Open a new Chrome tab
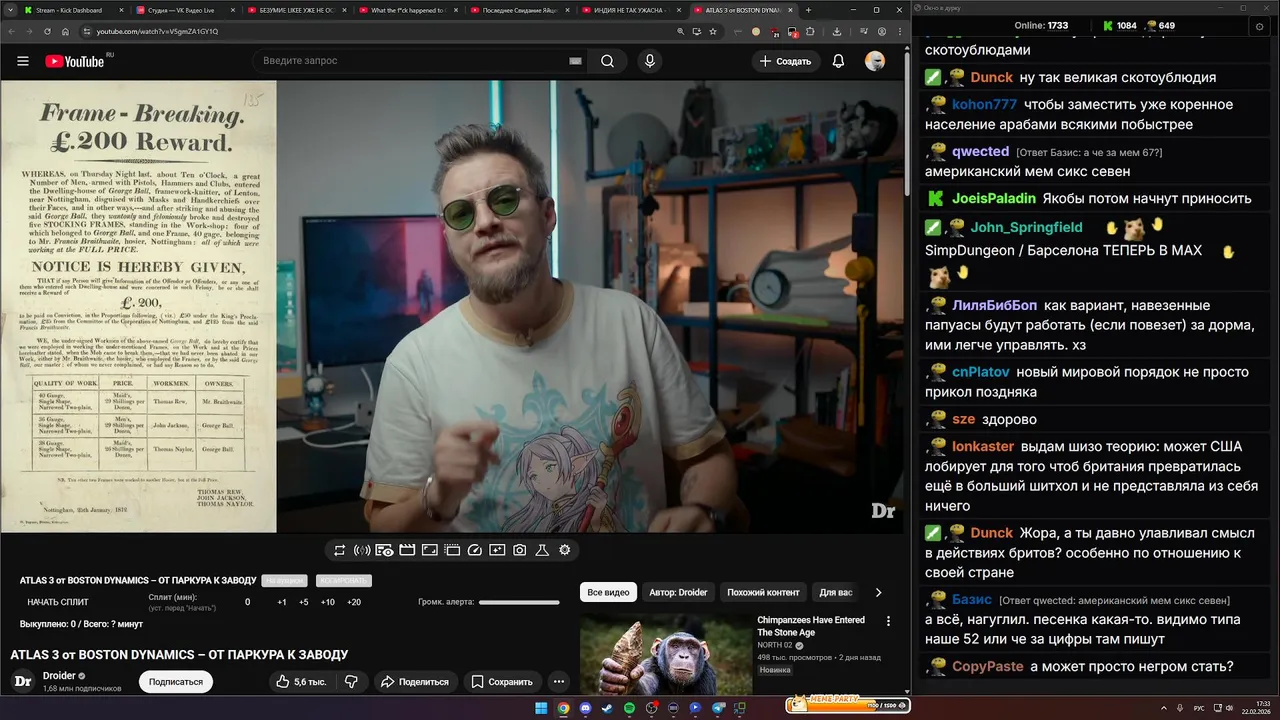1280x720 pixels. (809, 10)
